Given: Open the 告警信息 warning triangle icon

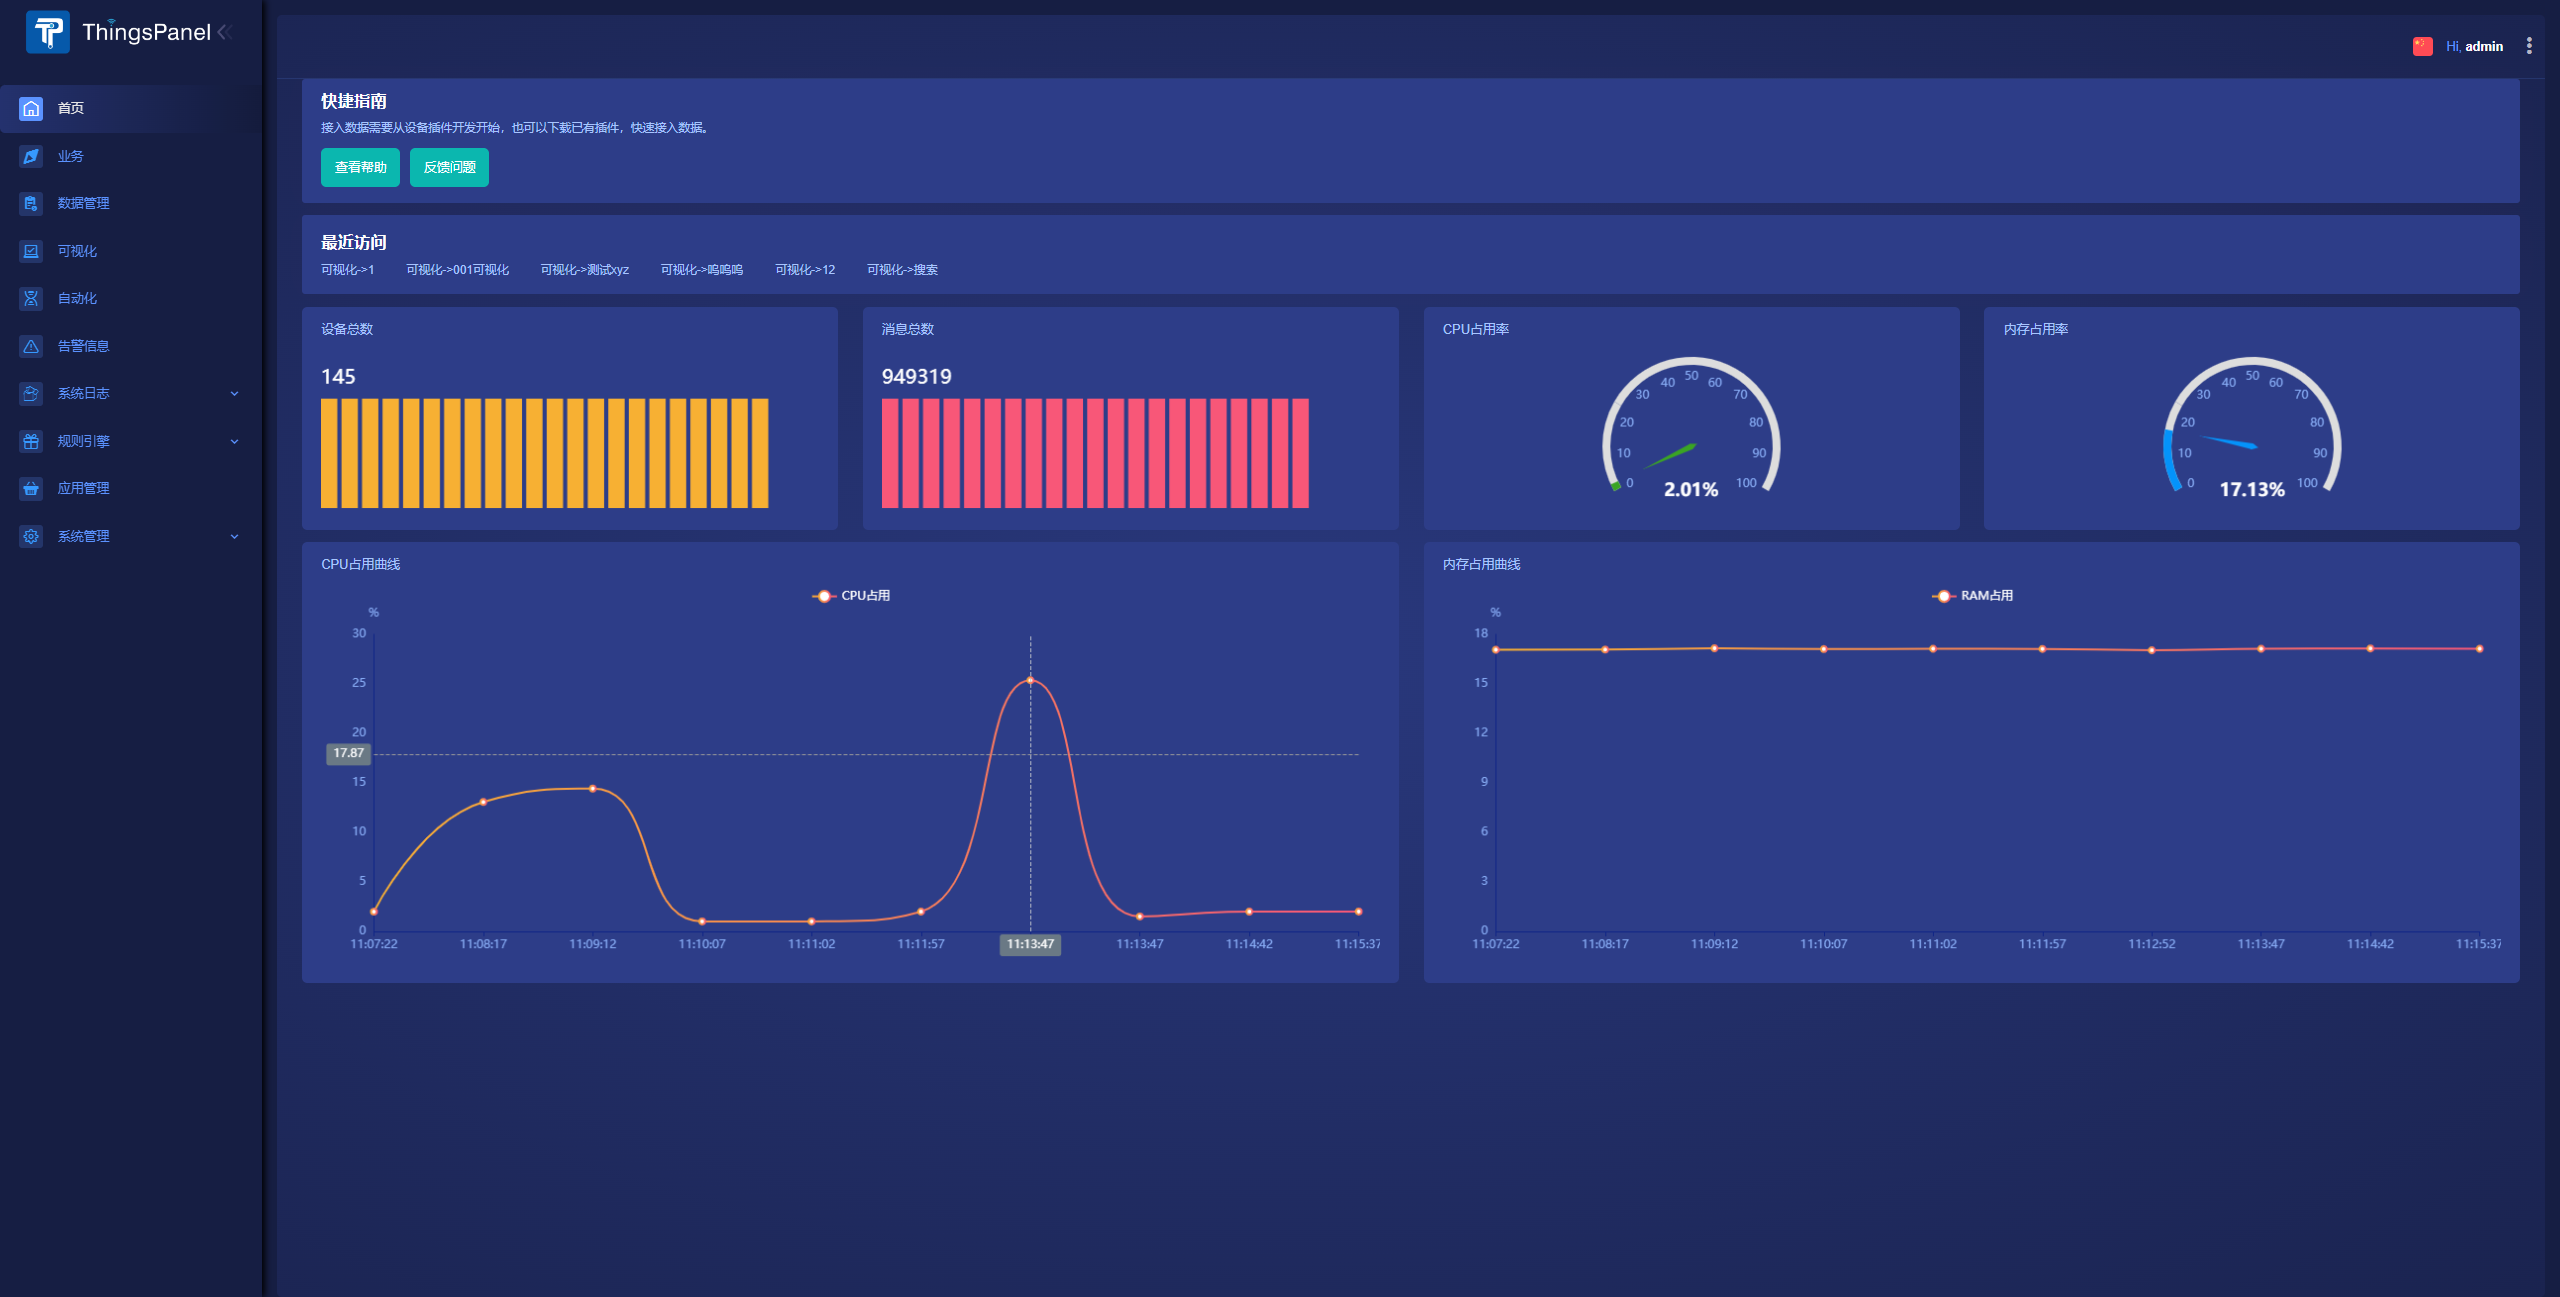Looking at the screenshot, I should tap(31, 346).
